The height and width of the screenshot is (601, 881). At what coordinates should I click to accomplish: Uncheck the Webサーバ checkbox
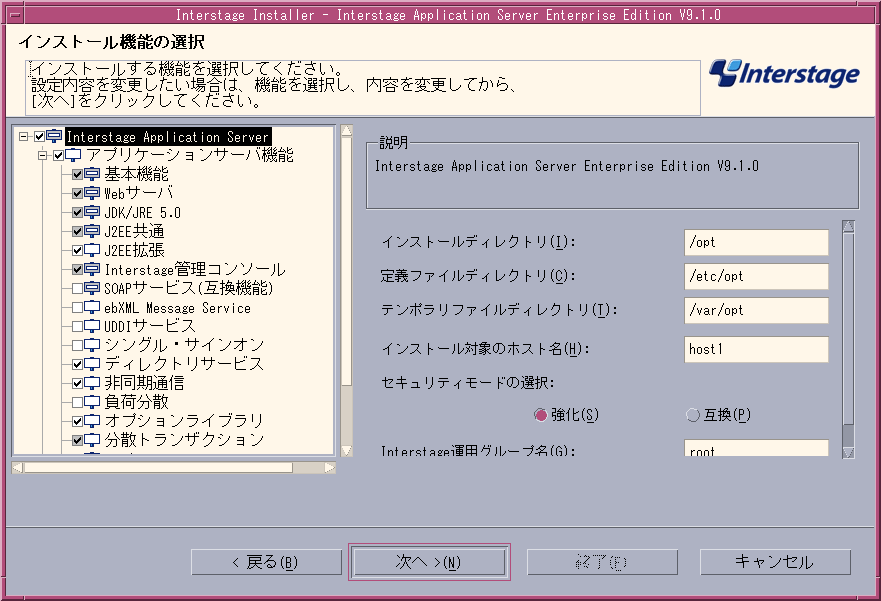point(78,194)
